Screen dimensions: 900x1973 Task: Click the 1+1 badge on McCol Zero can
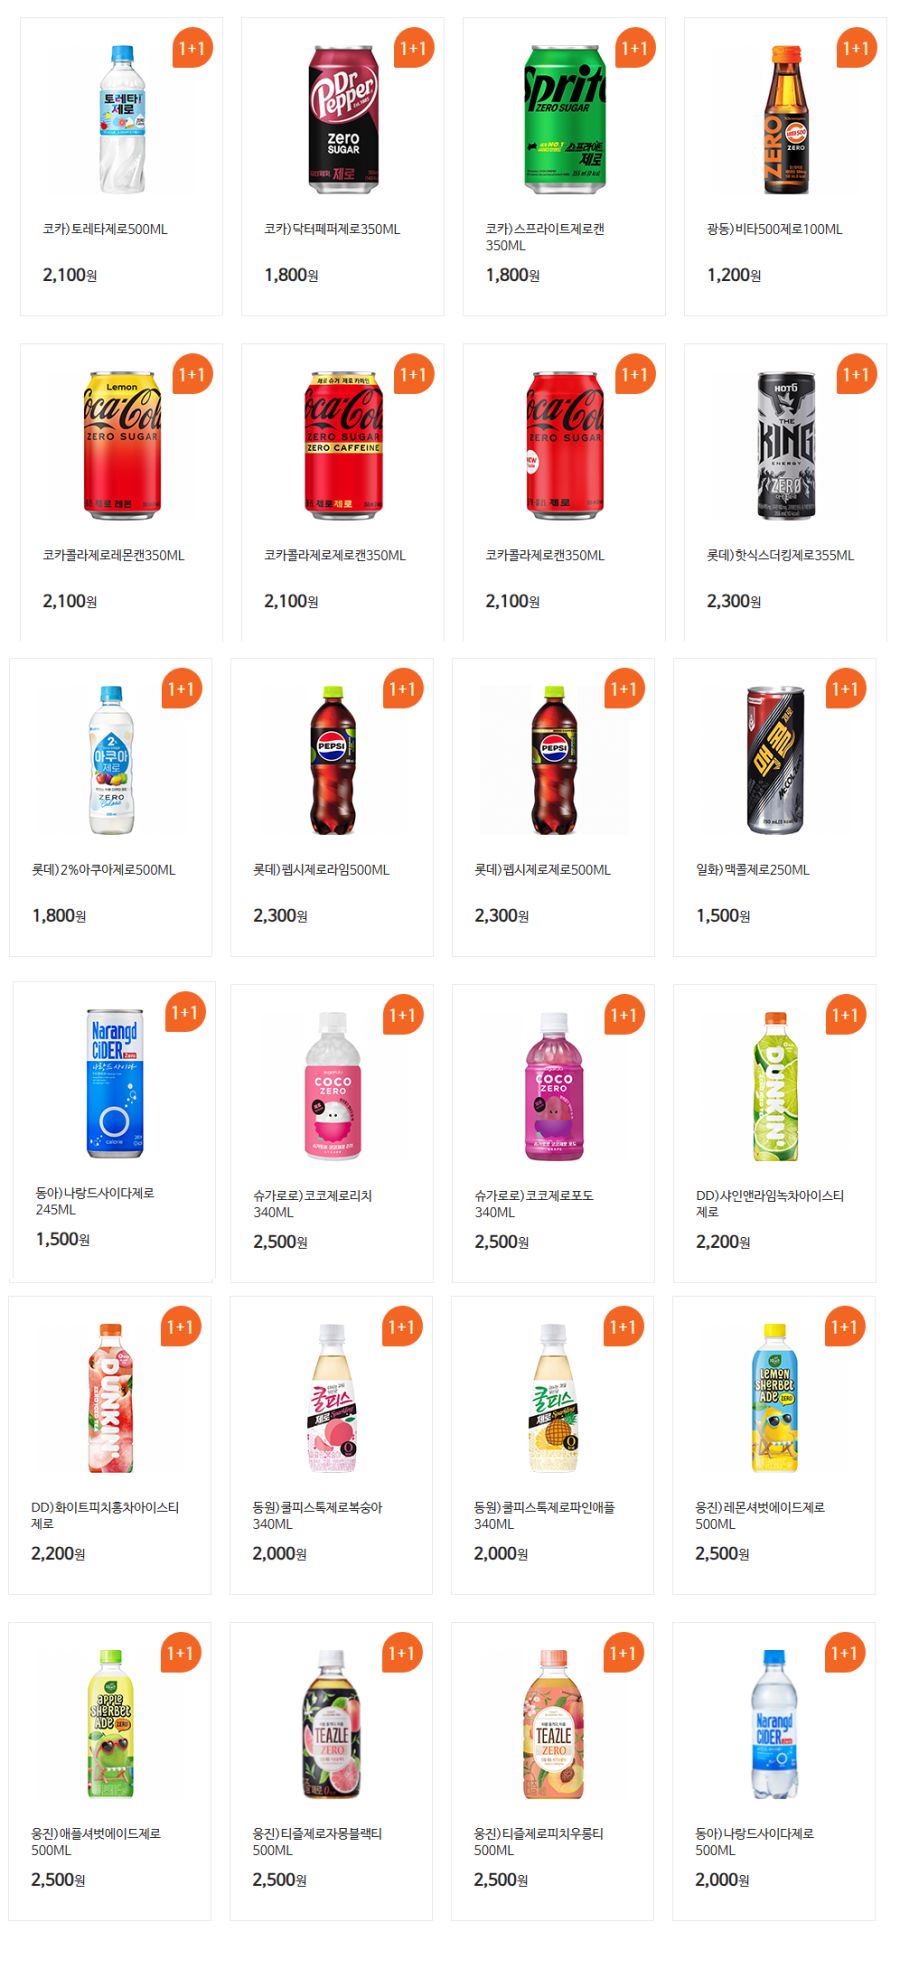click(x=845, y=688)
